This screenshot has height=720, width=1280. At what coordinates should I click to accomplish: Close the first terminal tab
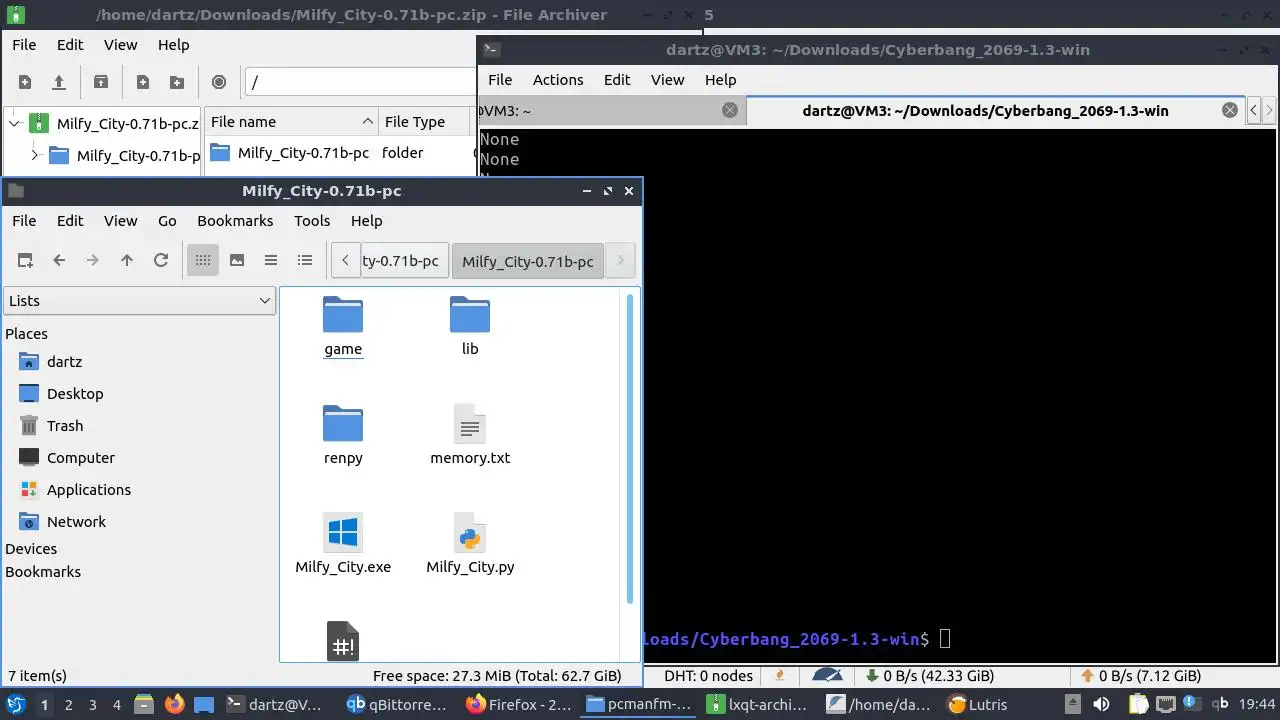point(730,111)
